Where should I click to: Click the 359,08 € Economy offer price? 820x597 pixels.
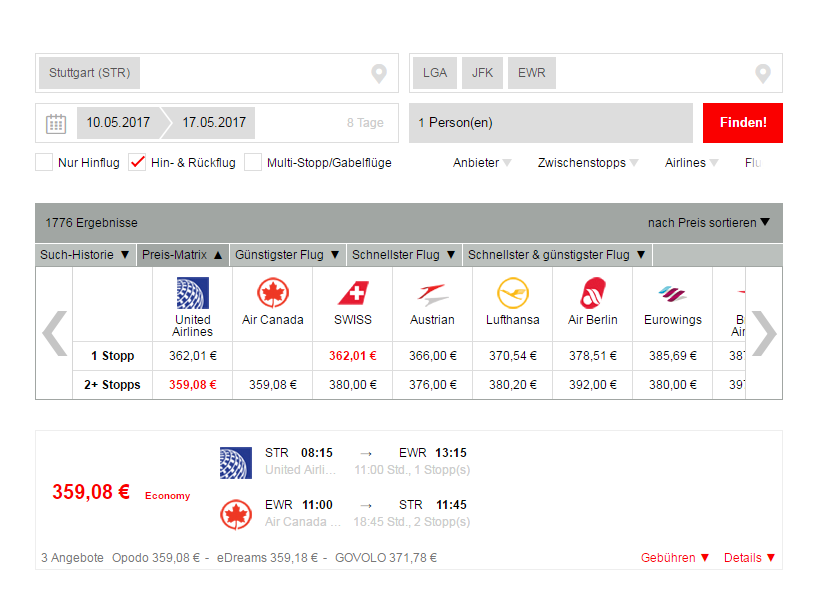click(x=91, y=492)
